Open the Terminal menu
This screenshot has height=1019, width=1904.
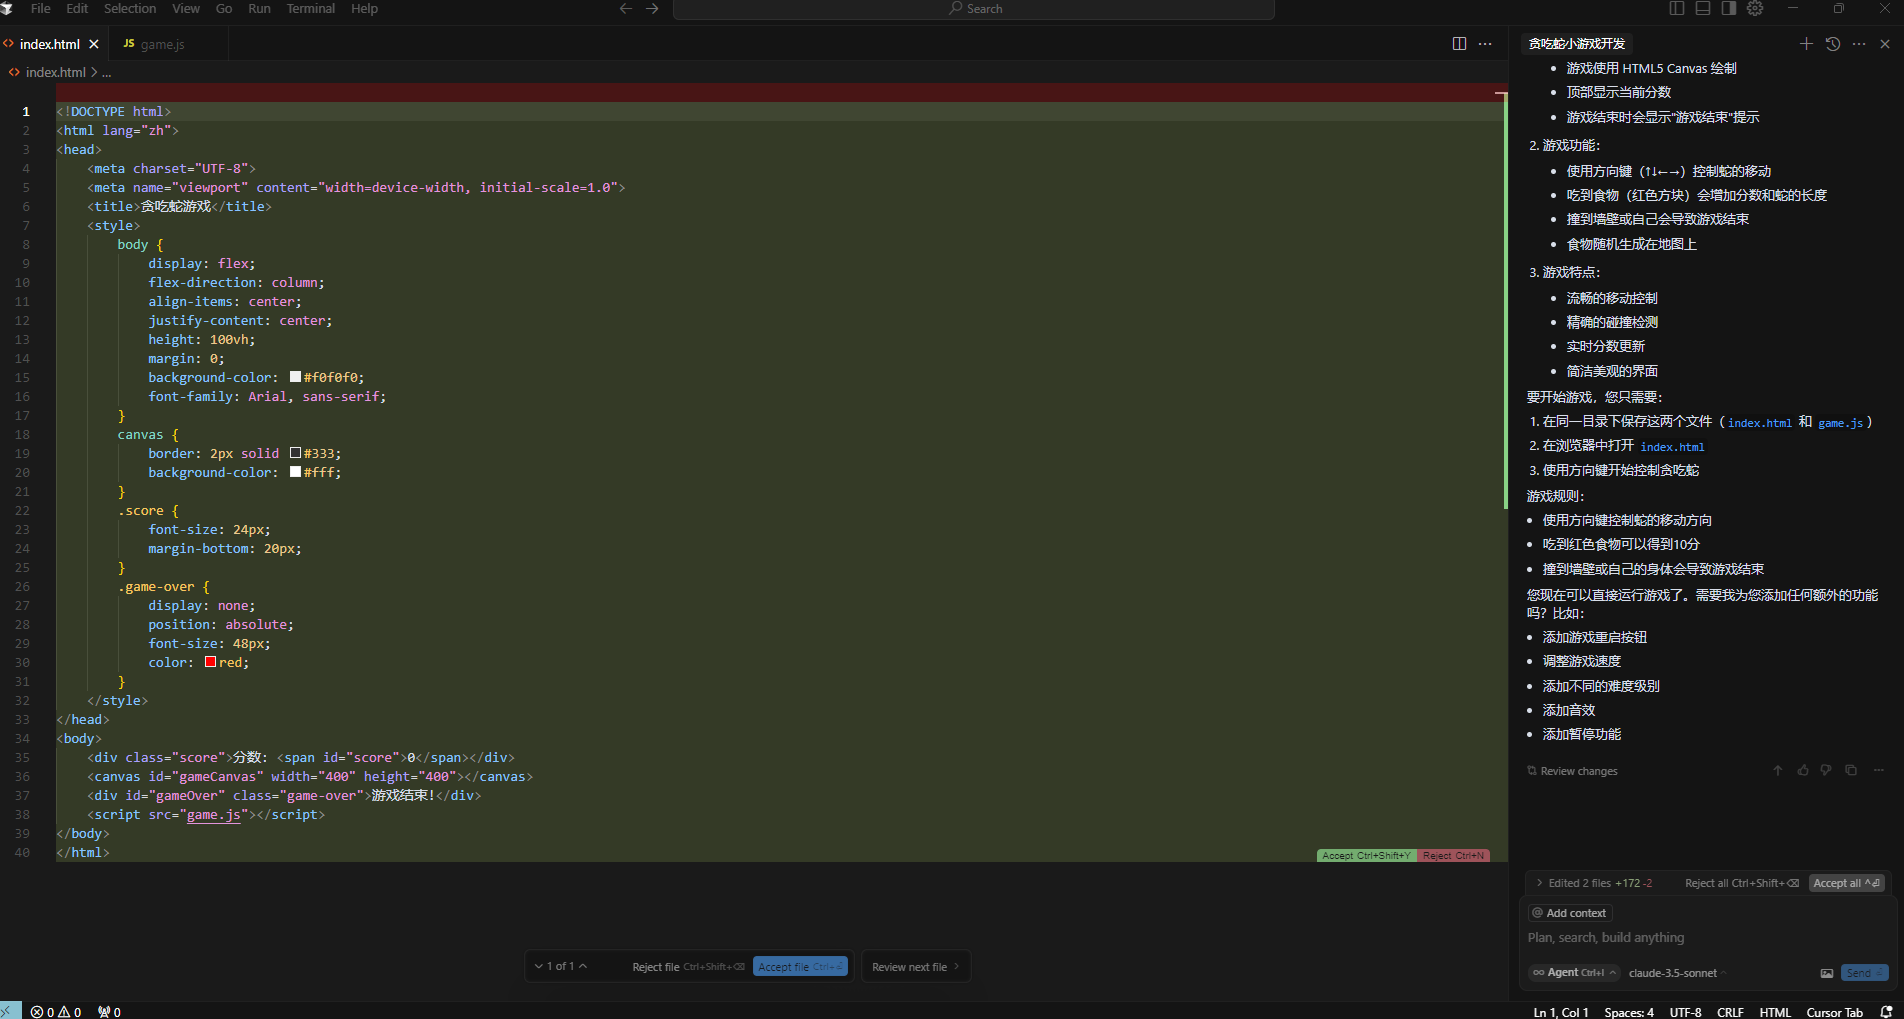click(310, 9)
